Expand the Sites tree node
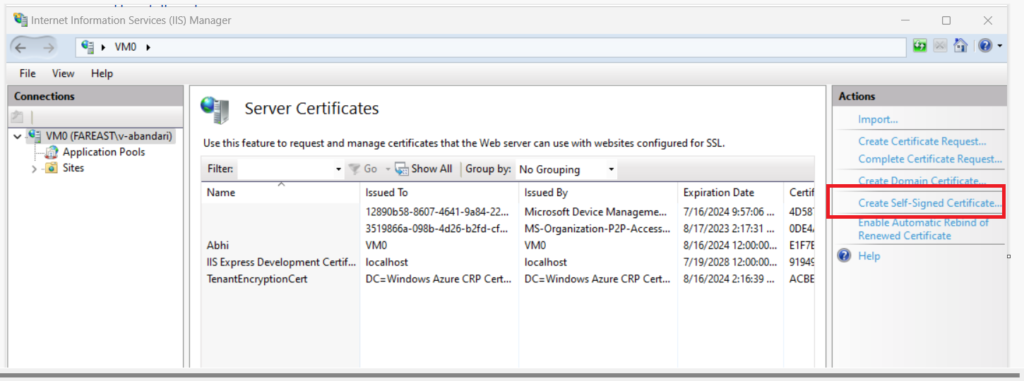Image resolution: width=1024 pixels, height=381 pixels. pos(34,169)
